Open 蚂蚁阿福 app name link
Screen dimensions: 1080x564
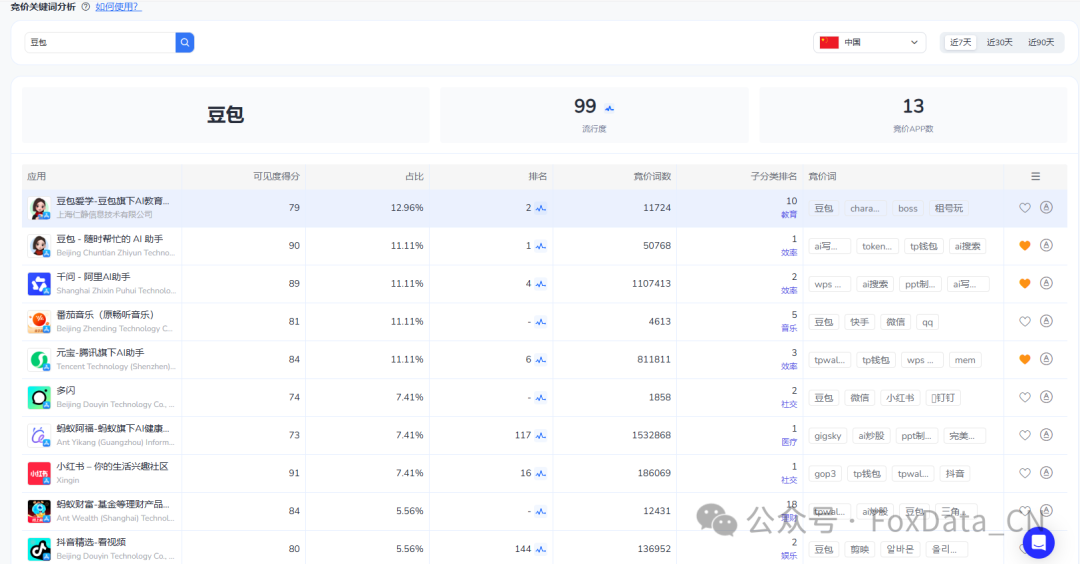click(x=112, y=428)
